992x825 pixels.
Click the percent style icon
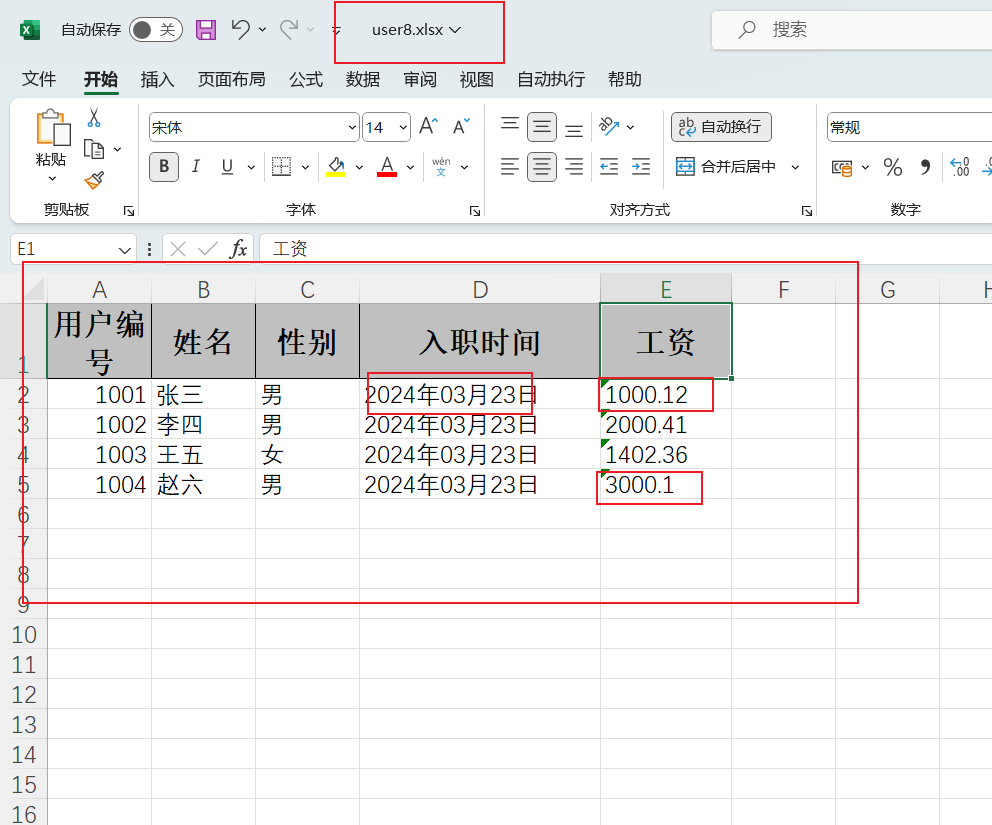click(893, 167)
